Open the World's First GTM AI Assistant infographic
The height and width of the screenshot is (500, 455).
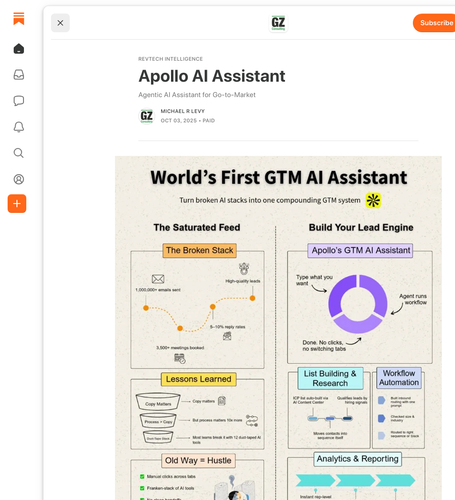click(x=278, y=328)
